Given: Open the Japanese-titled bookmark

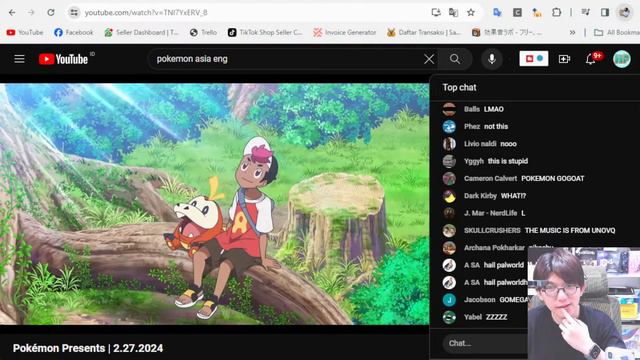Looking at the screenshot, I should pyautogui.click(x=507, y=32).
